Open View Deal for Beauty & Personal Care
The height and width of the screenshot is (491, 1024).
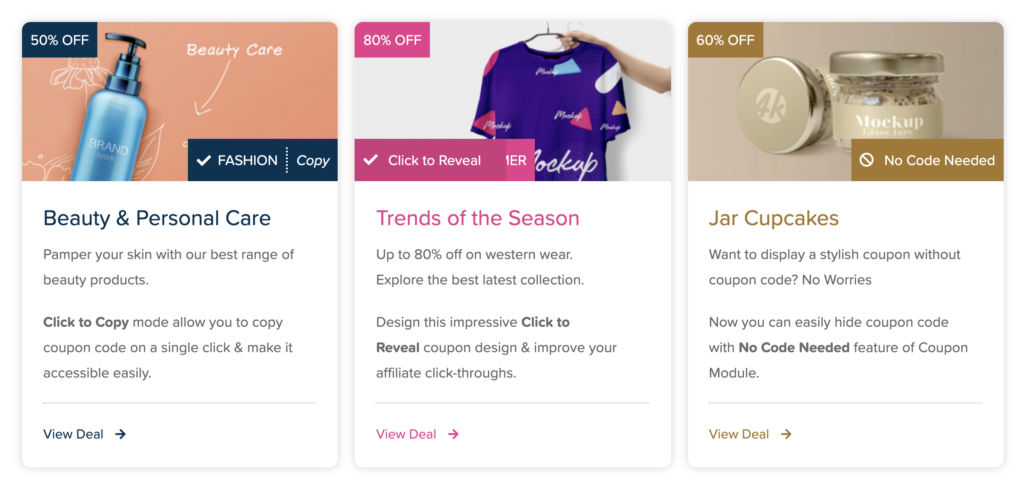point(73,434)
